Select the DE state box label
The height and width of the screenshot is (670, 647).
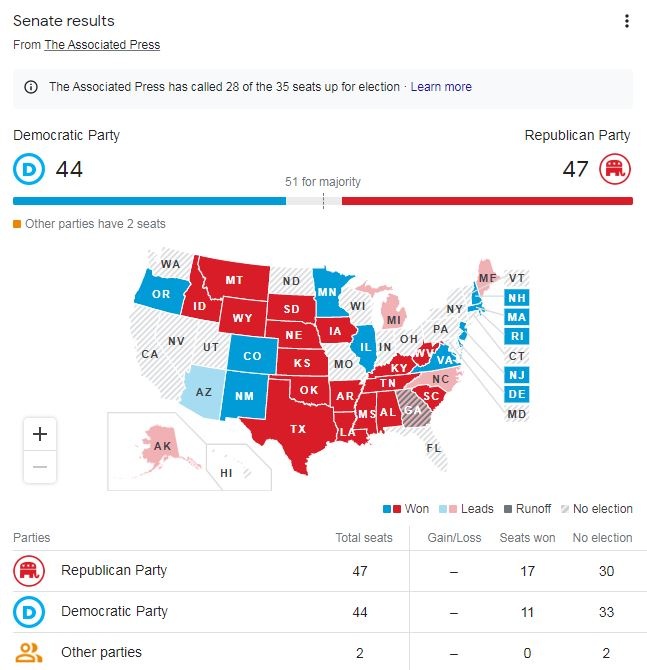point(517,394)
